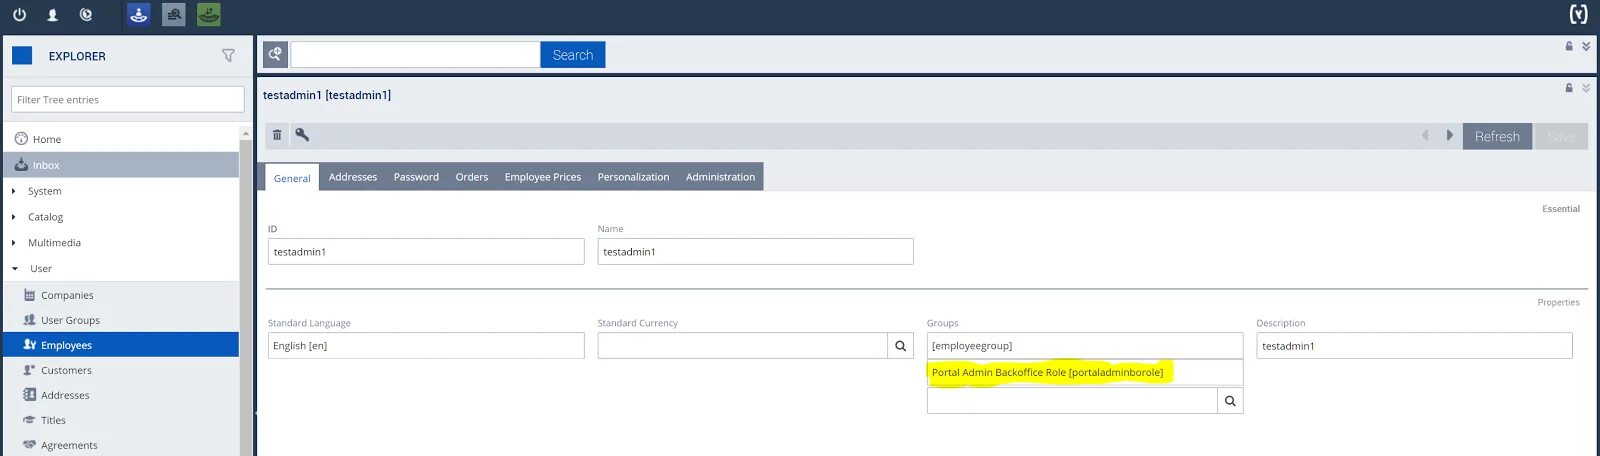Image resolution: width=1600 pixels, height=456 pixels.
Task: Click the Refresh button
Action: (1497, 136)
